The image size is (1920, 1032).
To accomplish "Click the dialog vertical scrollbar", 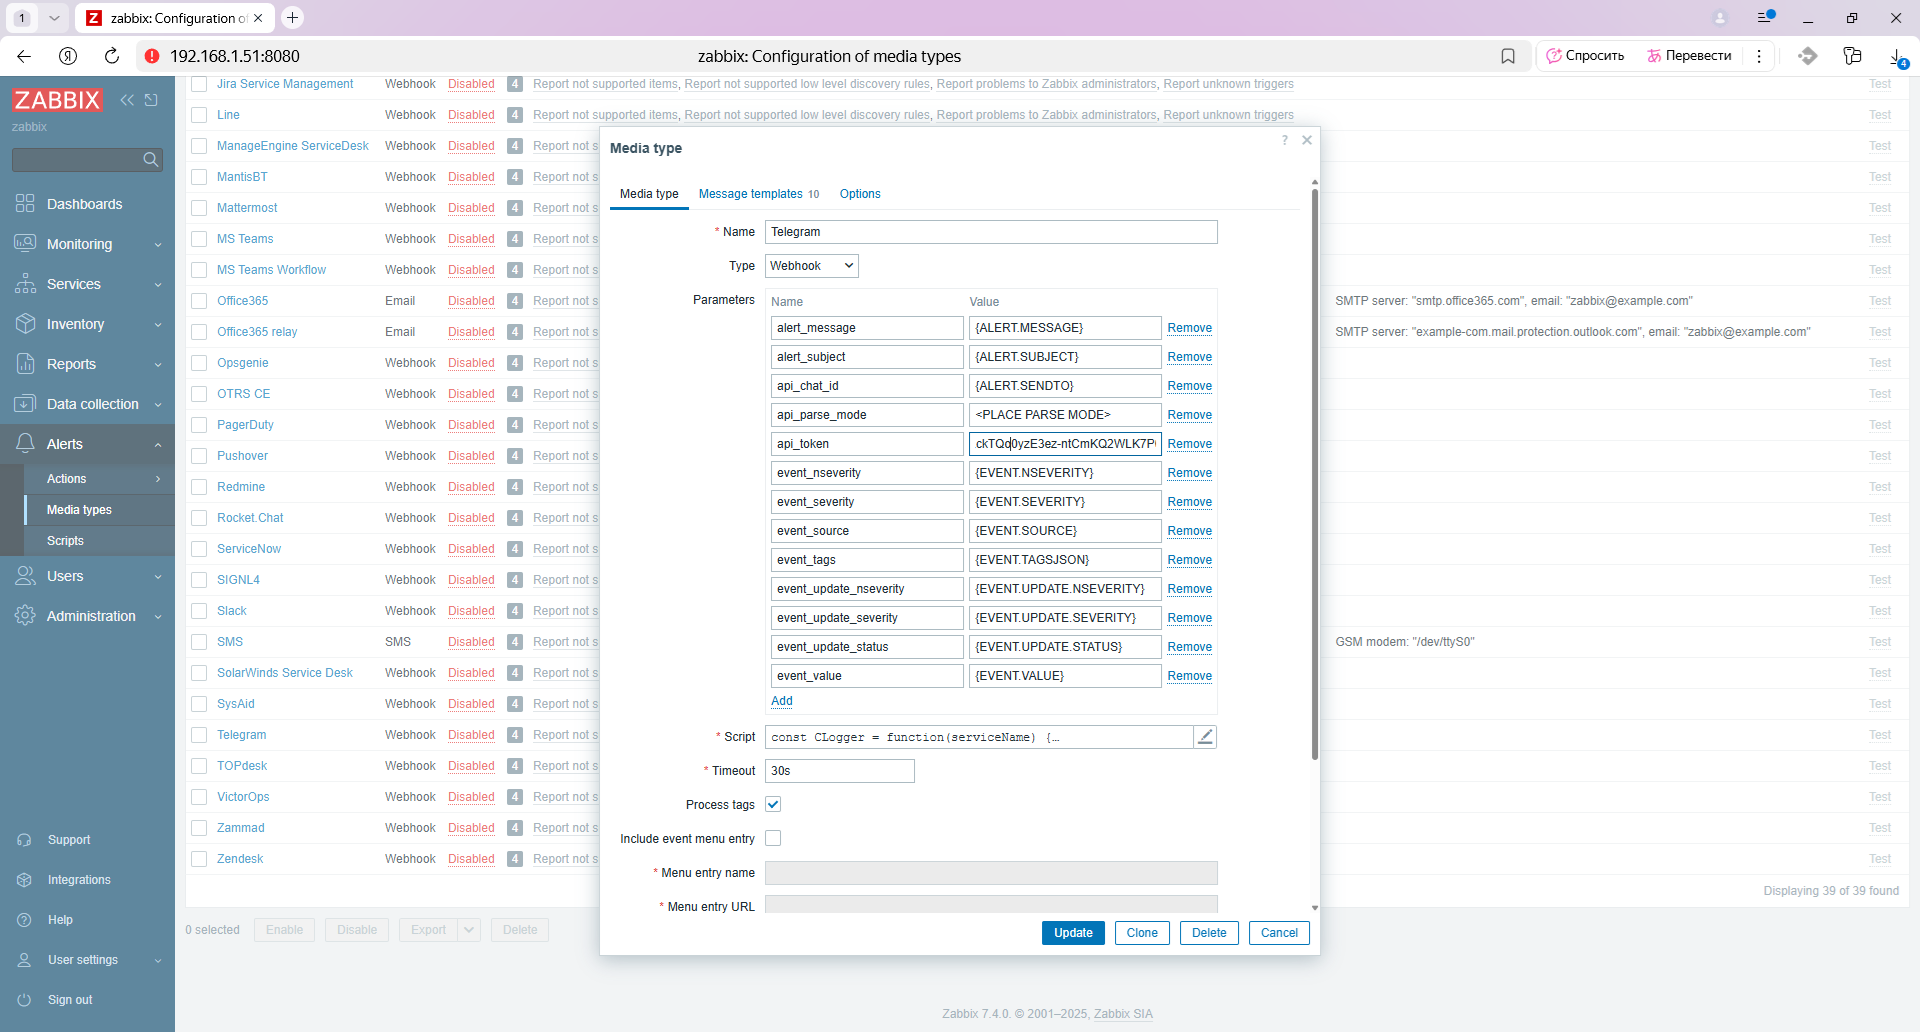I will coord(1314,475).
